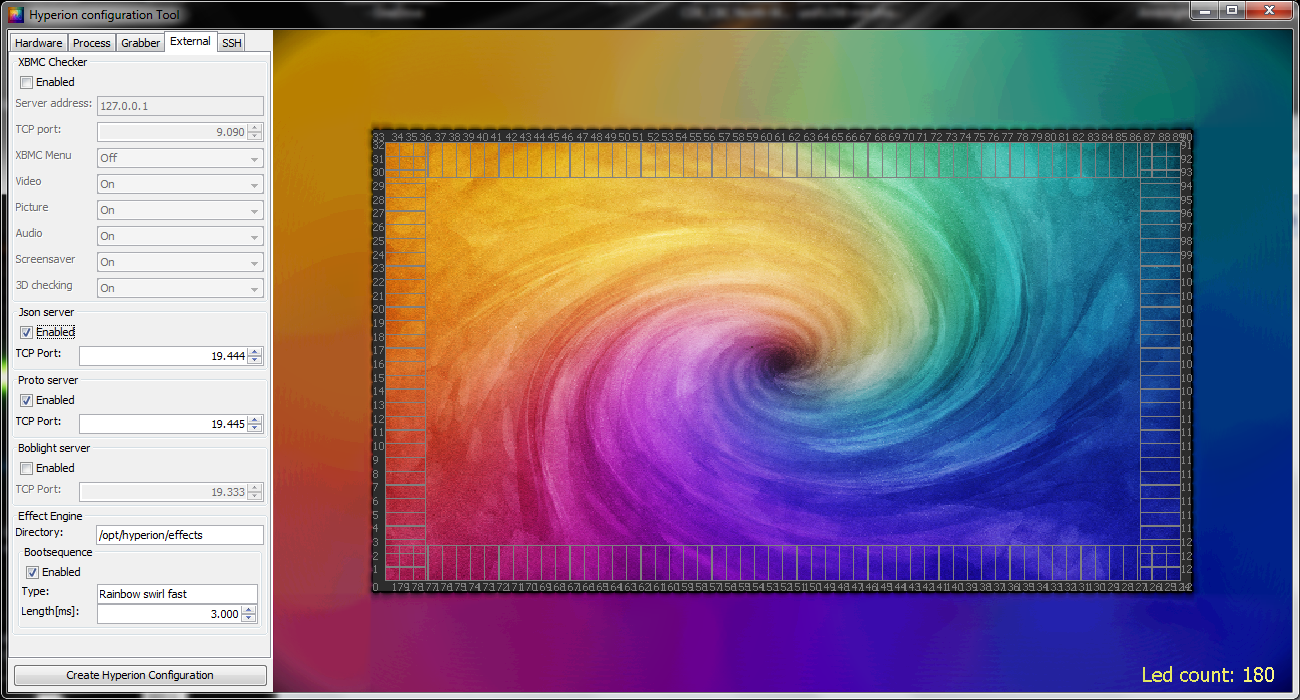
Task: Click the Effect Engine Directory input field
Action: click(179, 535)
